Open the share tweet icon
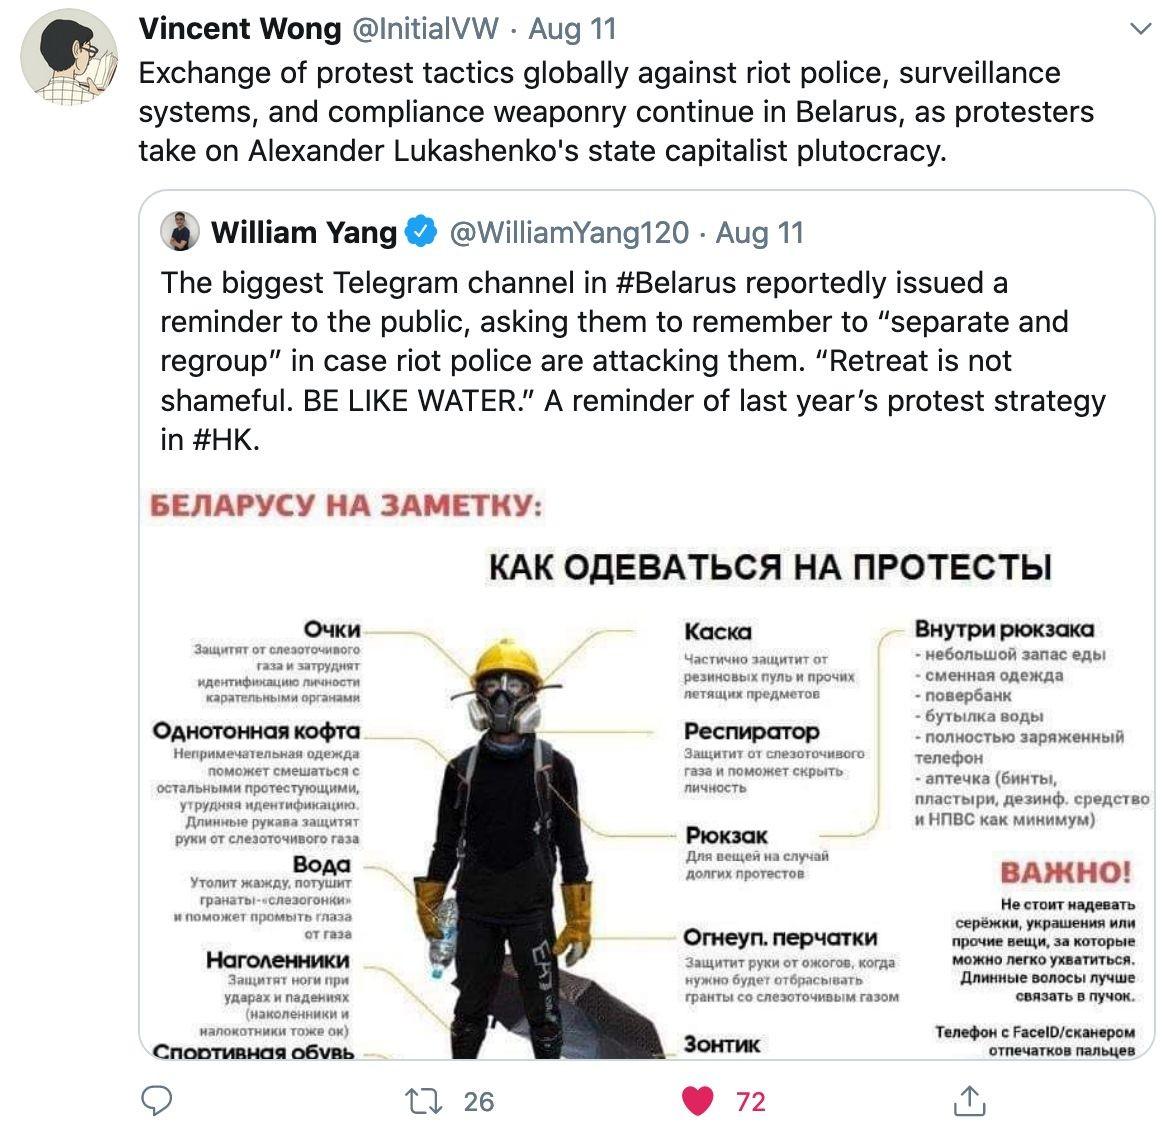 (969, 1100)
